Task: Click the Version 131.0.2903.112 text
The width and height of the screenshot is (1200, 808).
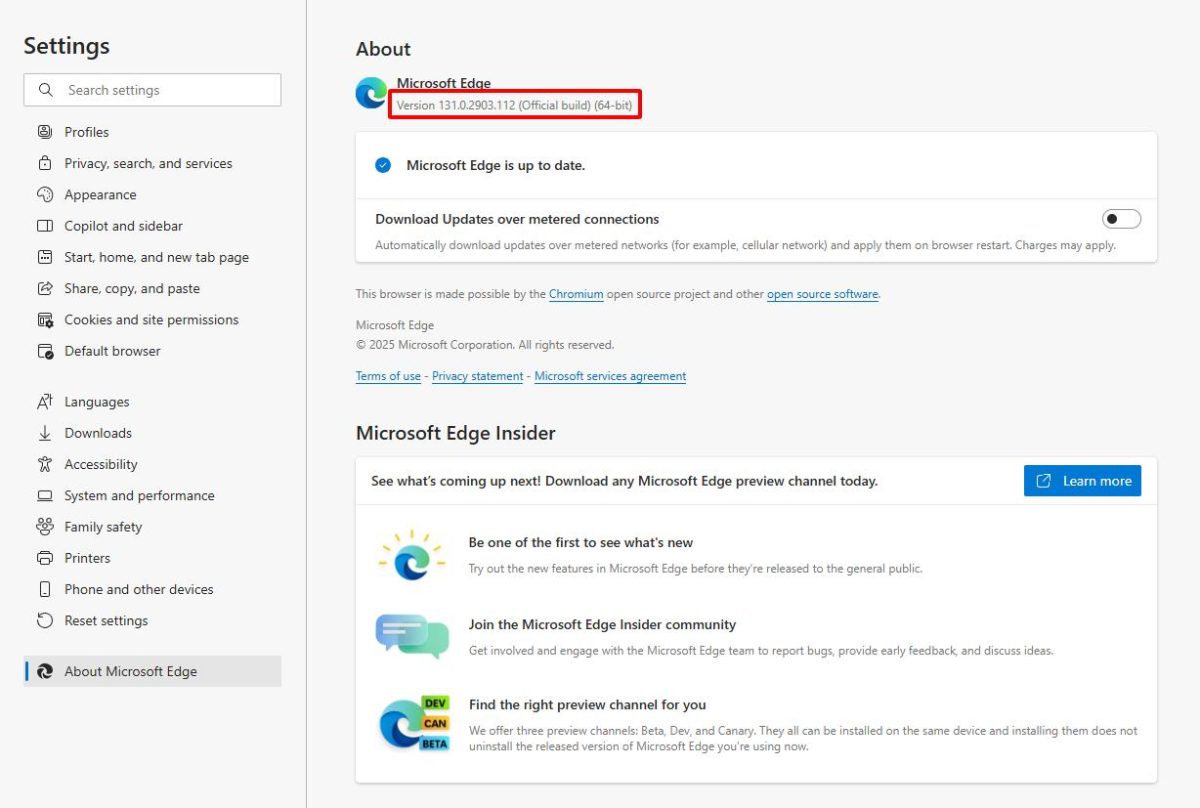Action: (515, 105)
